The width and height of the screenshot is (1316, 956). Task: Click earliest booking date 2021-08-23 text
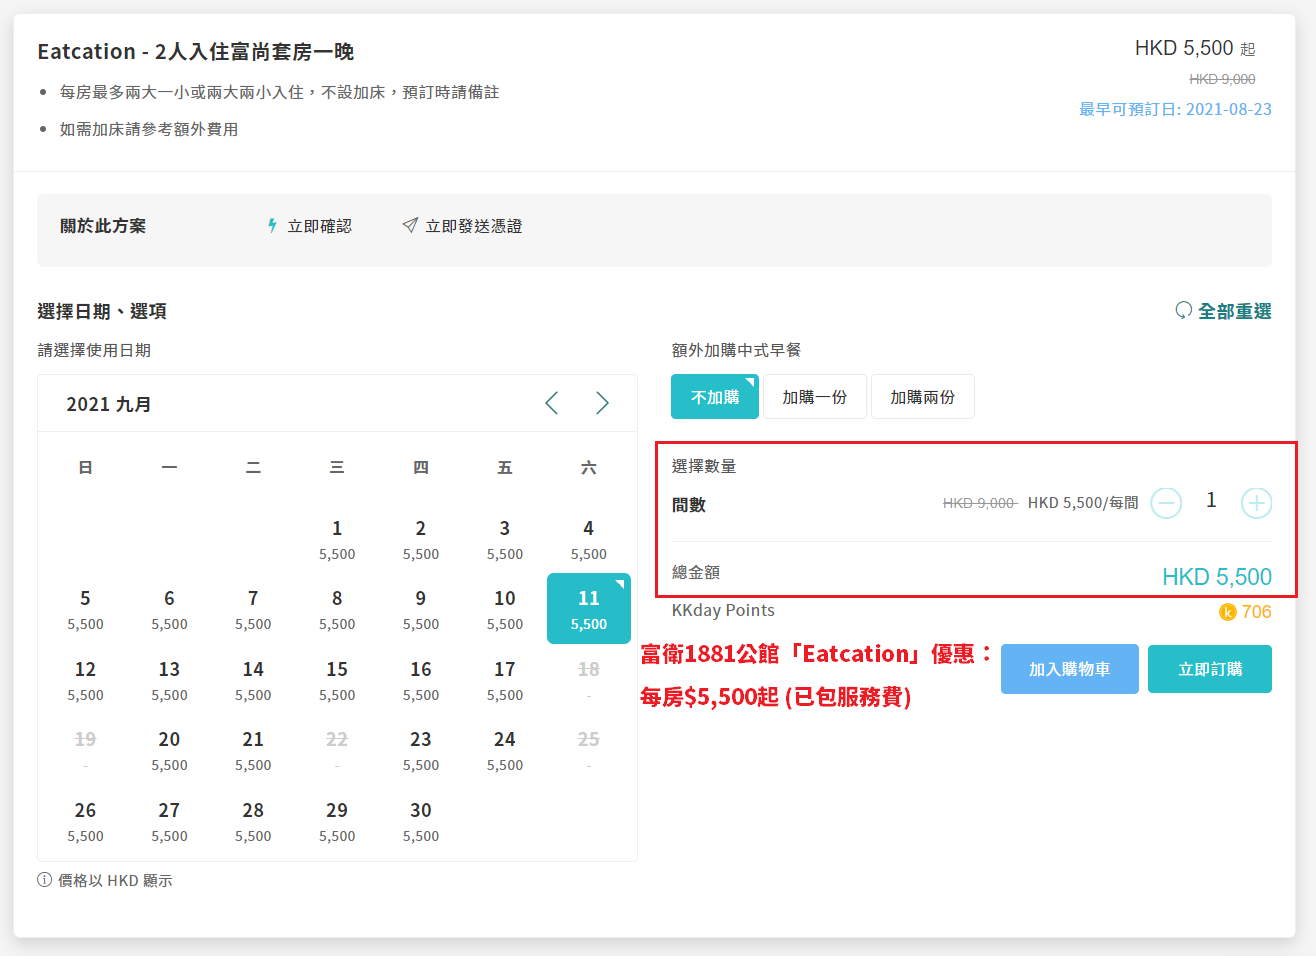click(1175, 109)
